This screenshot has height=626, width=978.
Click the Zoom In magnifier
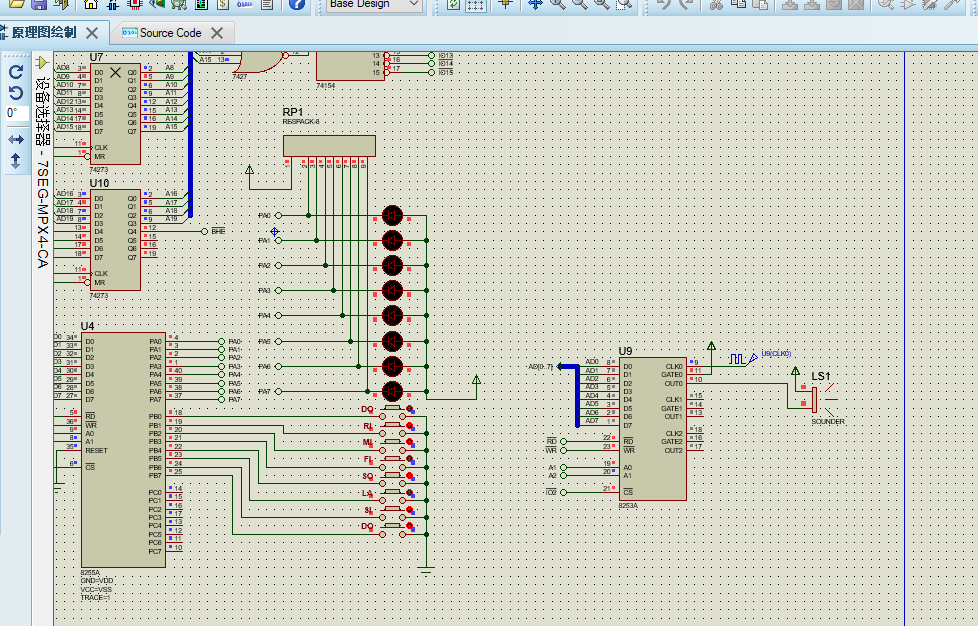point(558,4)
